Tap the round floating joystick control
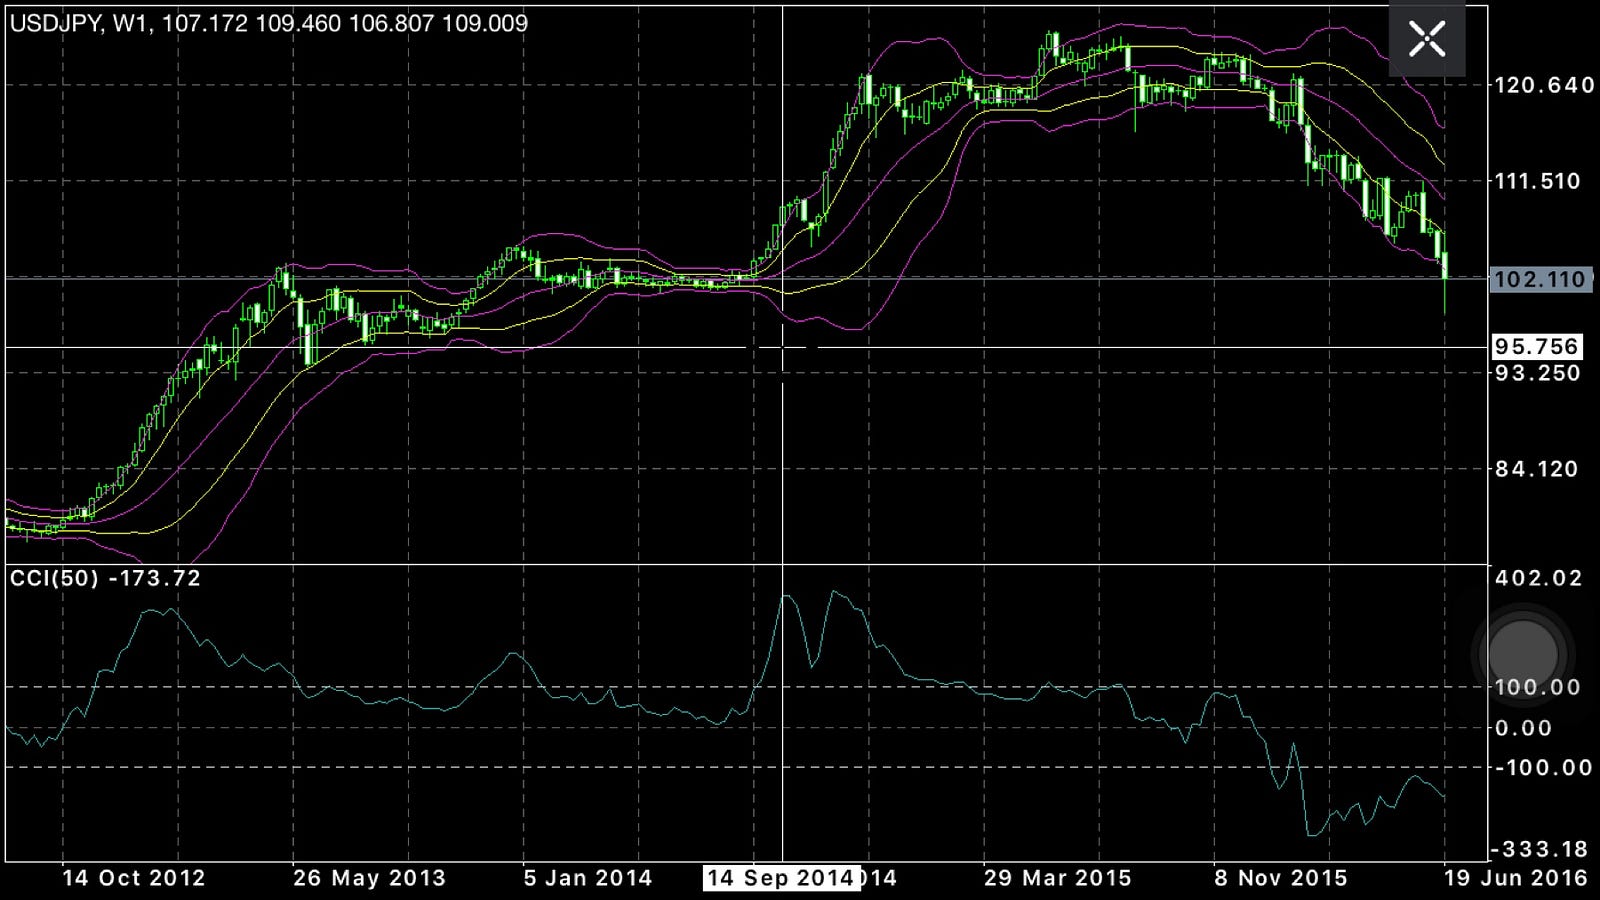The height and width of the screenshot is (900, 1600). click(1523, 655)
